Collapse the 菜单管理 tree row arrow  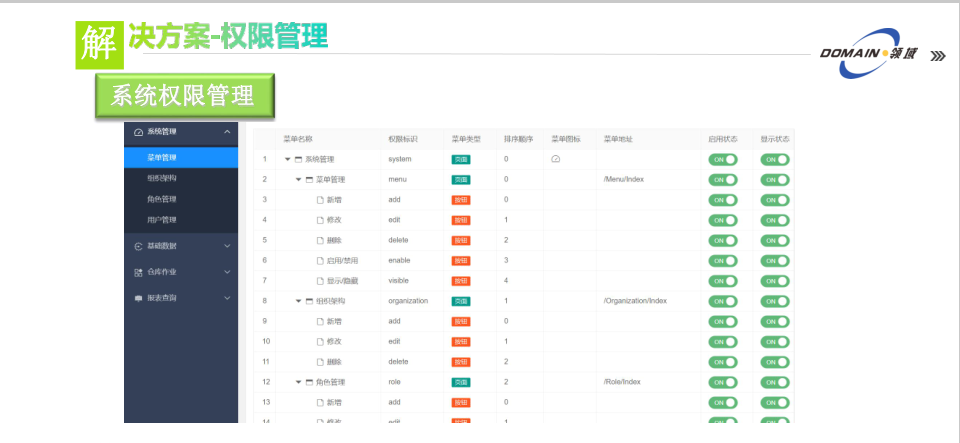(298, 180)
